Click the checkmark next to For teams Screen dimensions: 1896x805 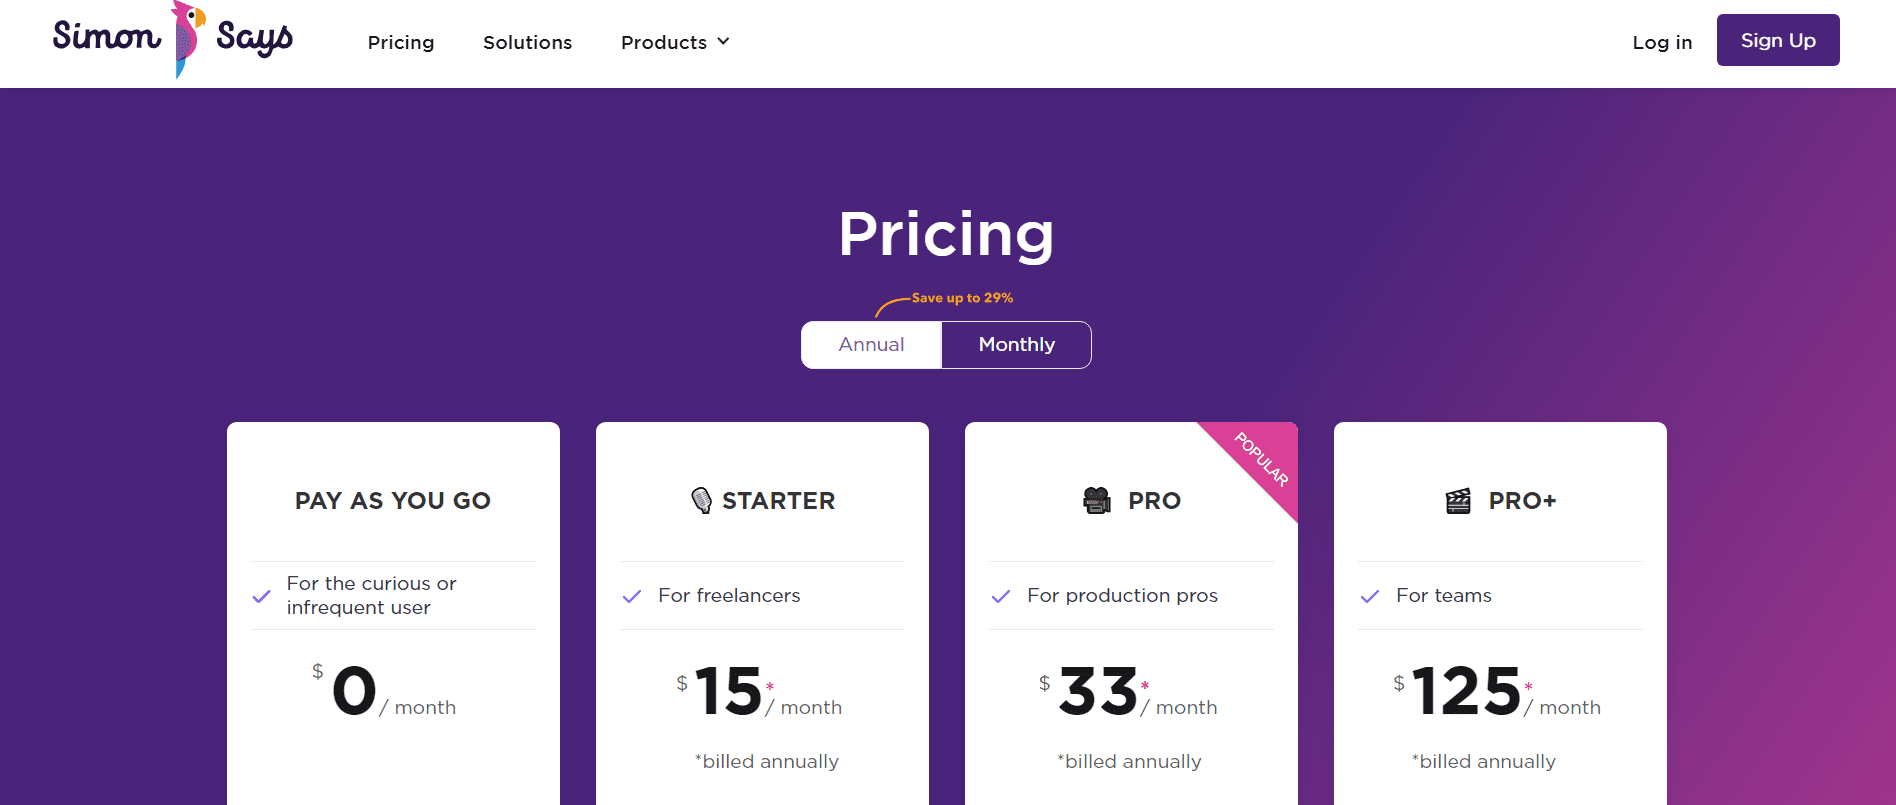[x=1370, y=596]
